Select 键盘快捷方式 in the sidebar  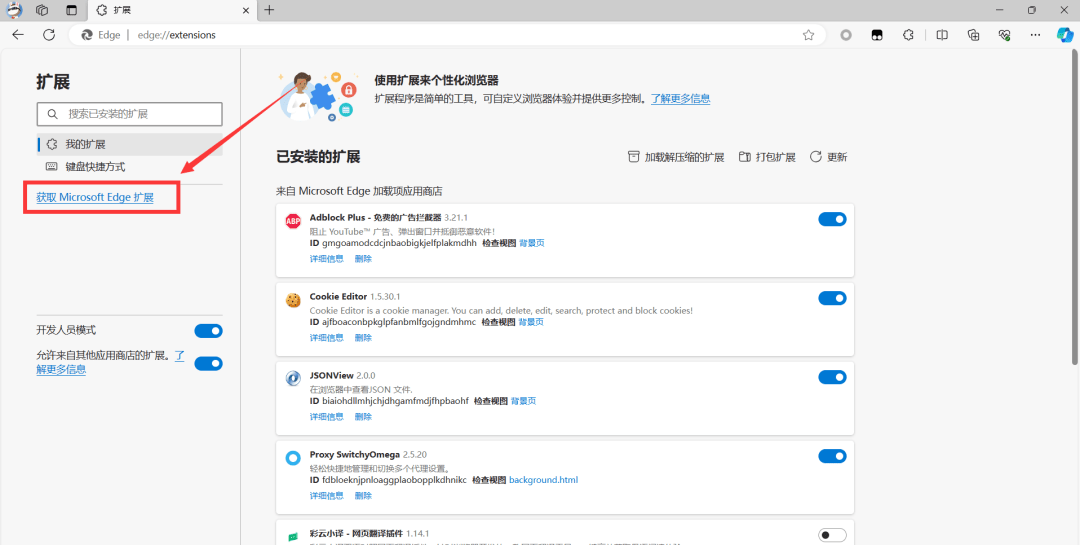[x=95, y=167]
